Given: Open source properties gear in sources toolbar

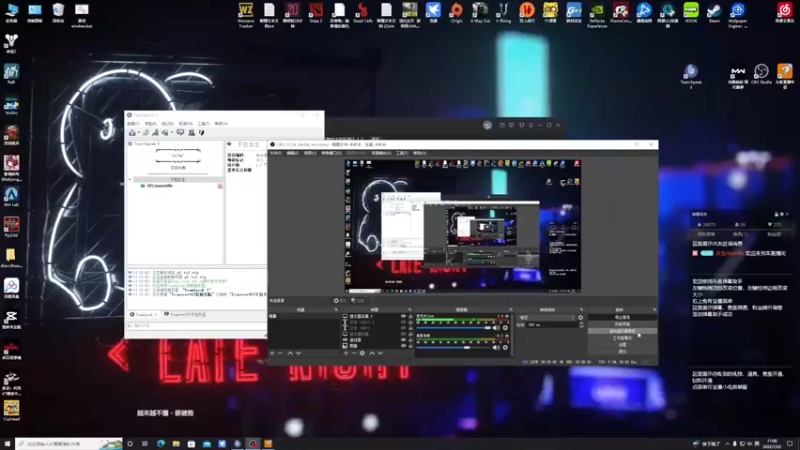Looking at the screenshot, I should point(362,353).
